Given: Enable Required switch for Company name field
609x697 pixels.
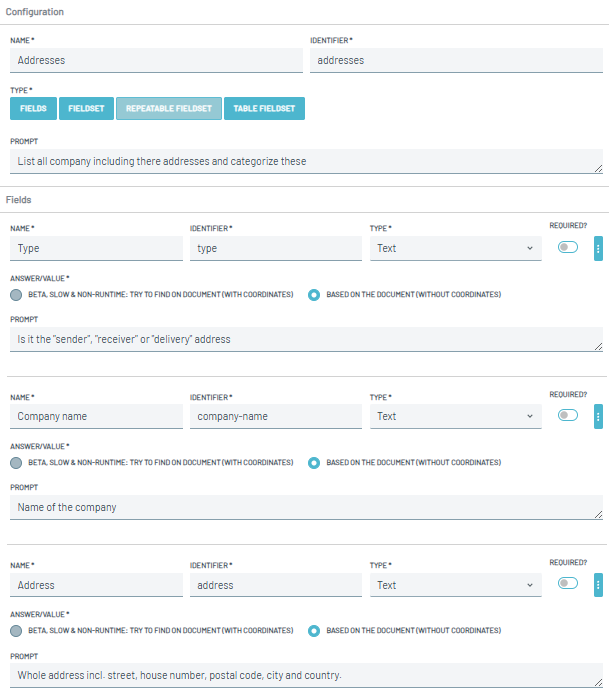Looking at the screenshot, I should (x=568, y=415).
